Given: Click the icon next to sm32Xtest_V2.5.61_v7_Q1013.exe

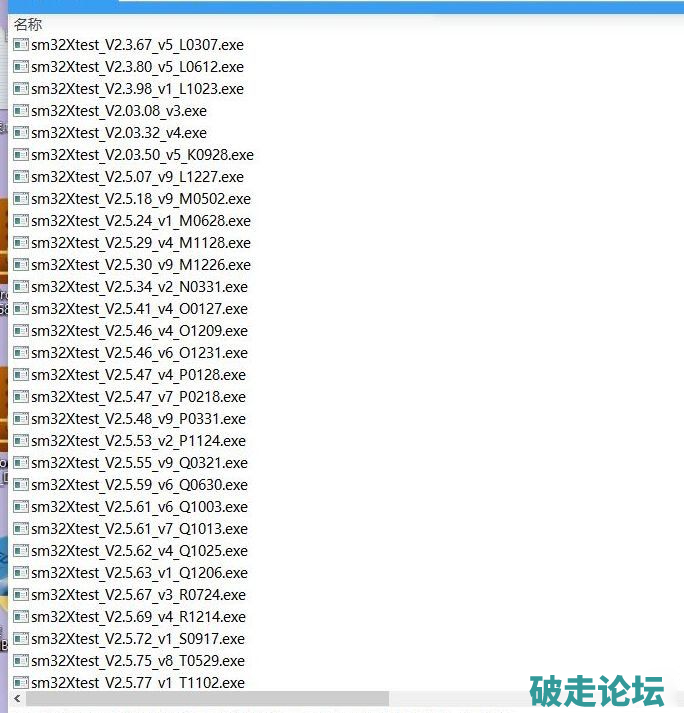Looking at the screenshot, I should point(20,529).
